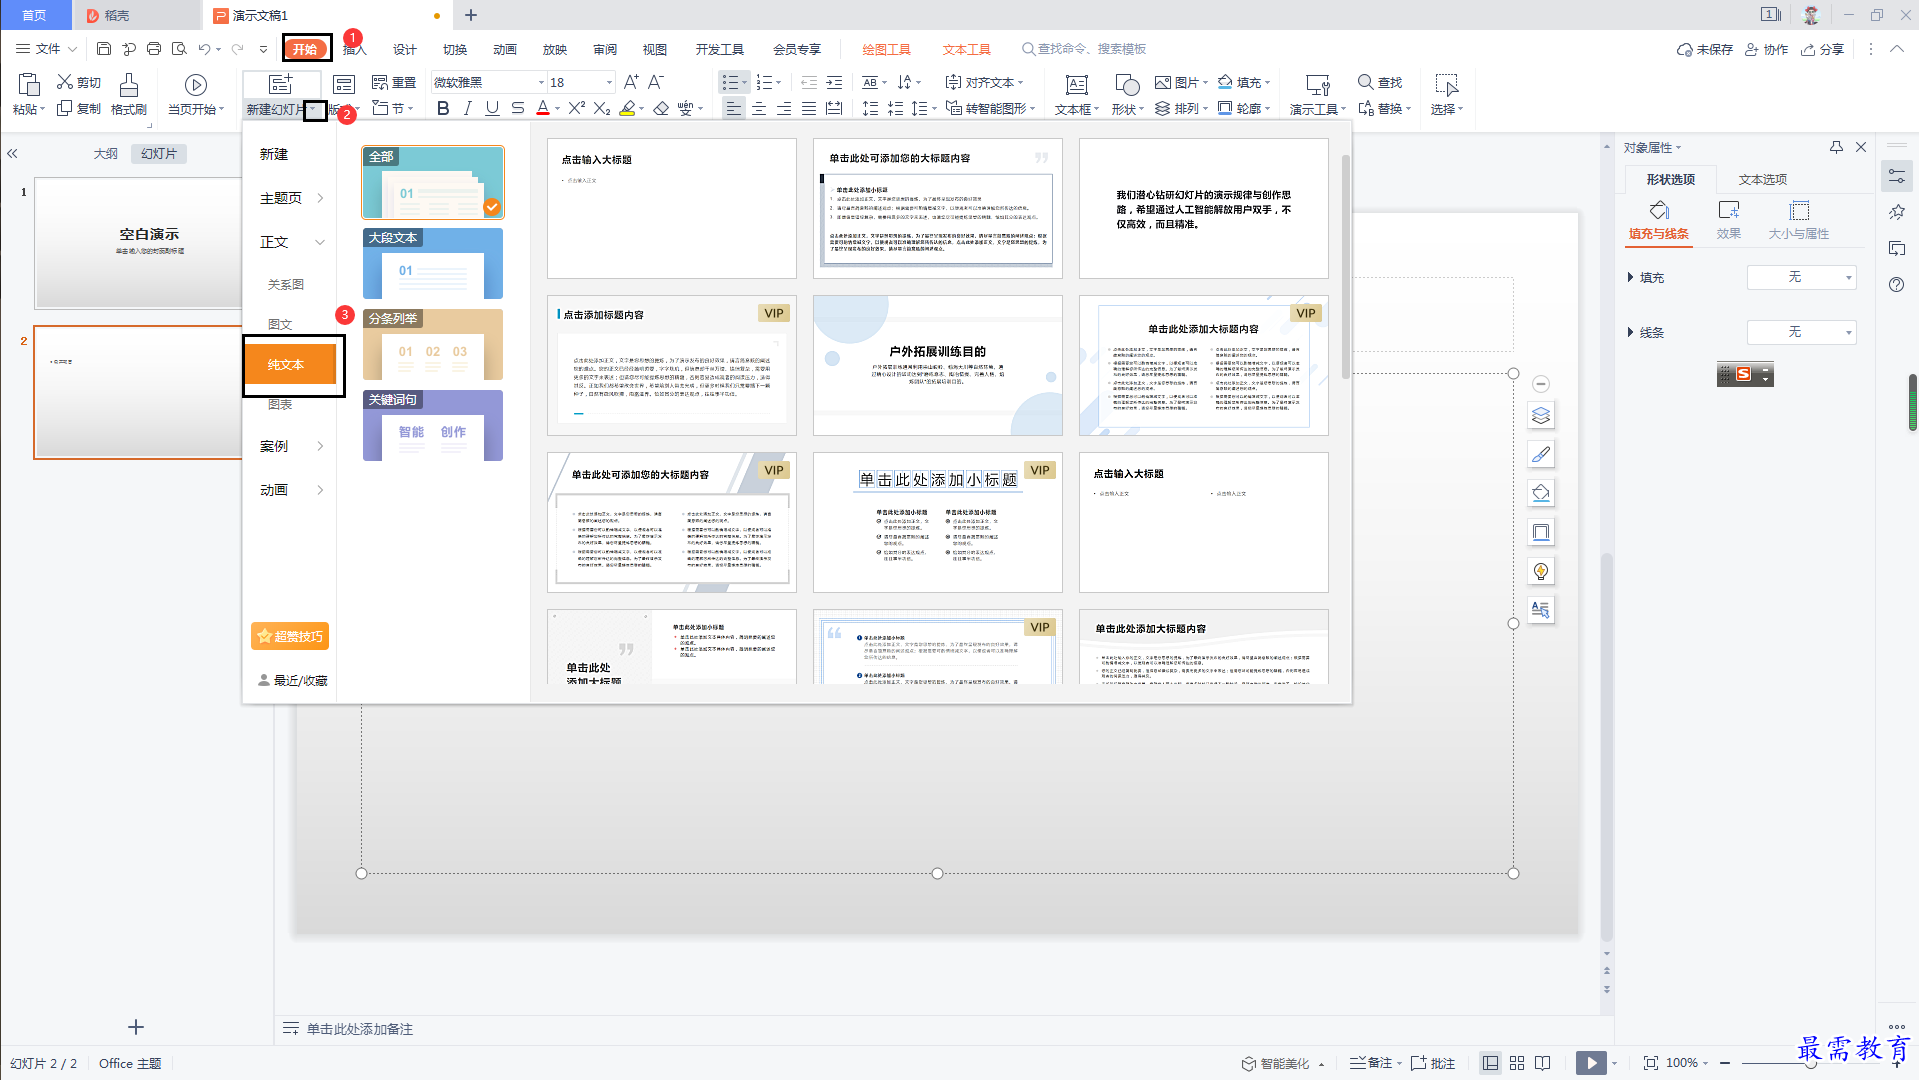The width and height of the screenshot is (1919, 1080).
Task: Click the increase indent icon
Action: tap(834, 82)
